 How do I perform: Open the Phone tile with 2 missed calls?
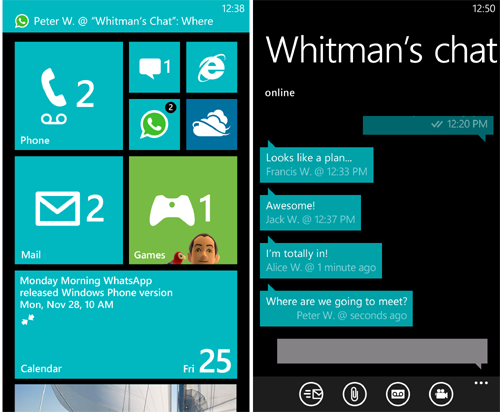pos(69,96)
